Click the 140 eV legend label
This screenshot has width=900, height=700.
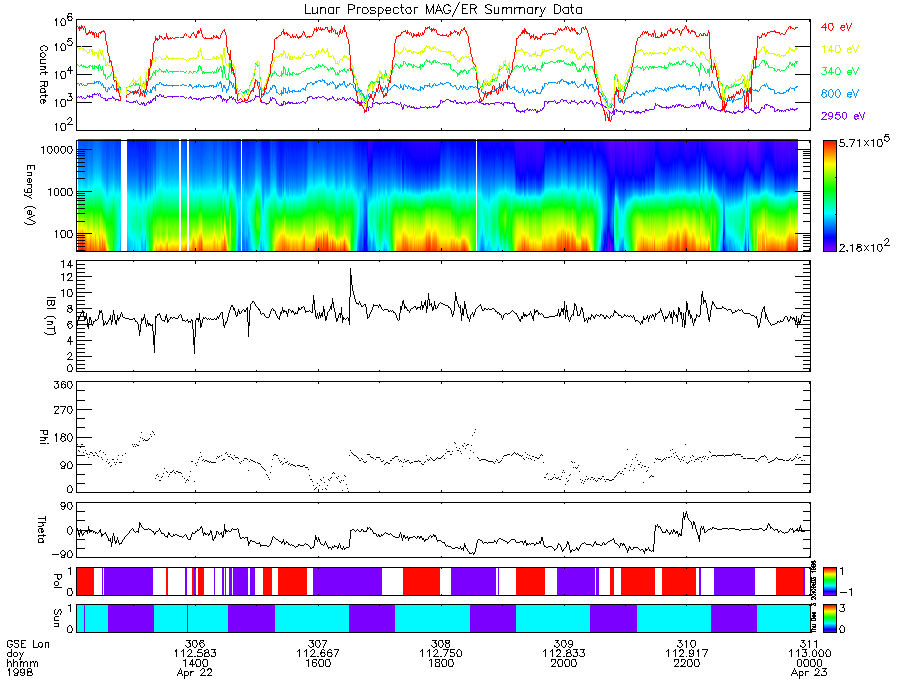[x=840, y=49]
